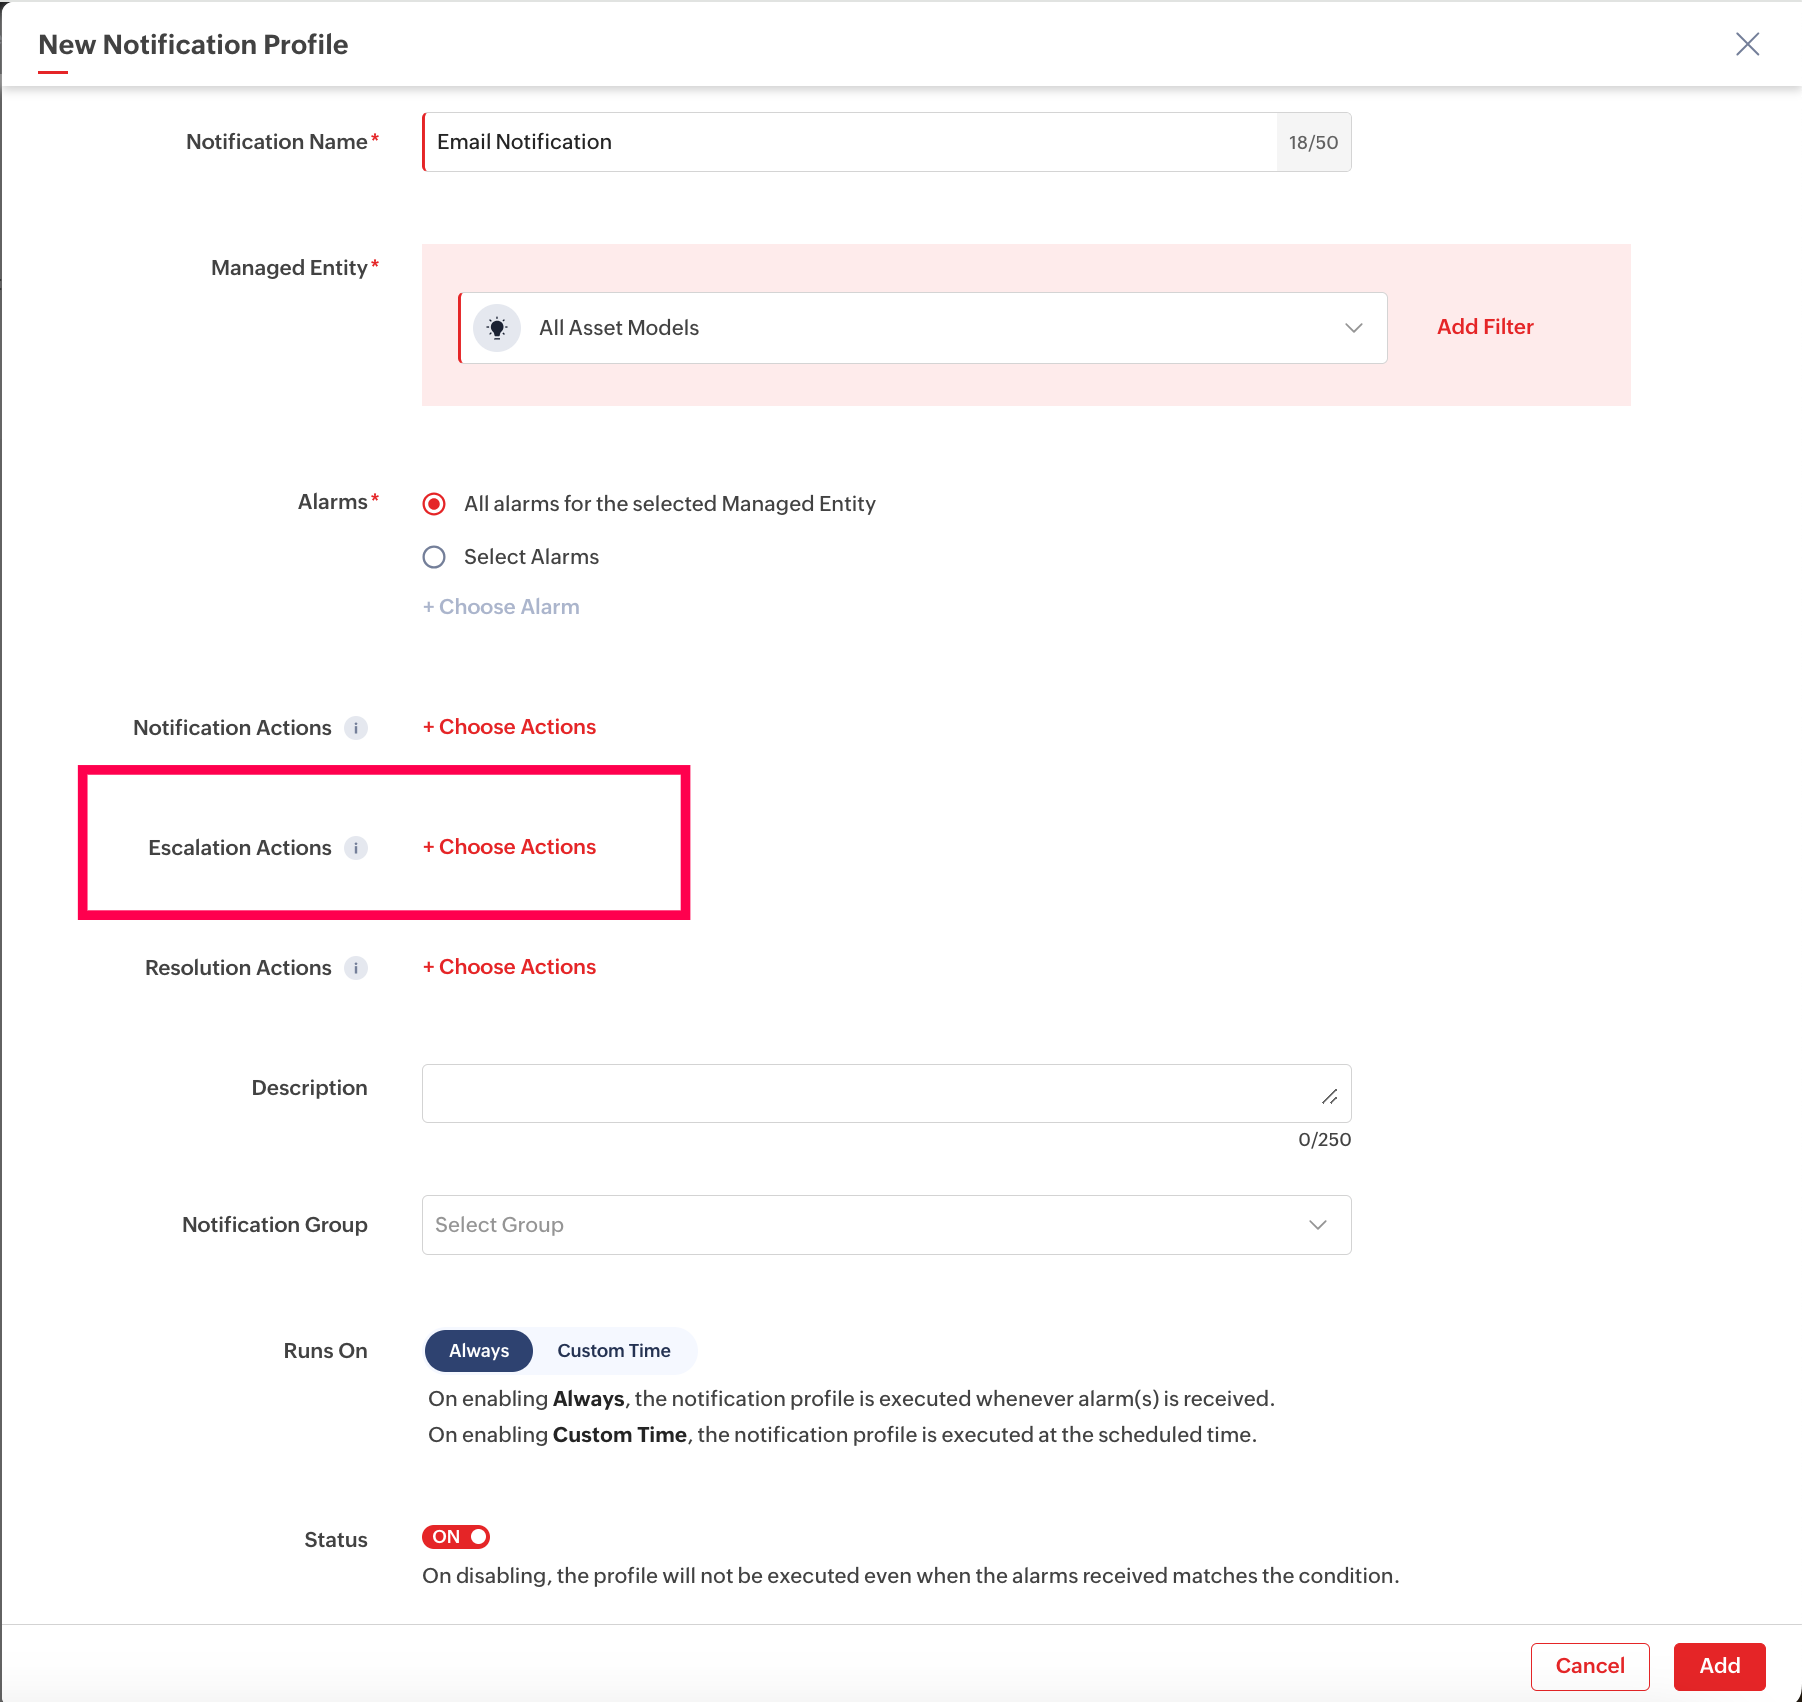The image size is (1802, 1702).
Task: Click the chevron arrow in Notification Group
Action: tap(1318, 1225)
